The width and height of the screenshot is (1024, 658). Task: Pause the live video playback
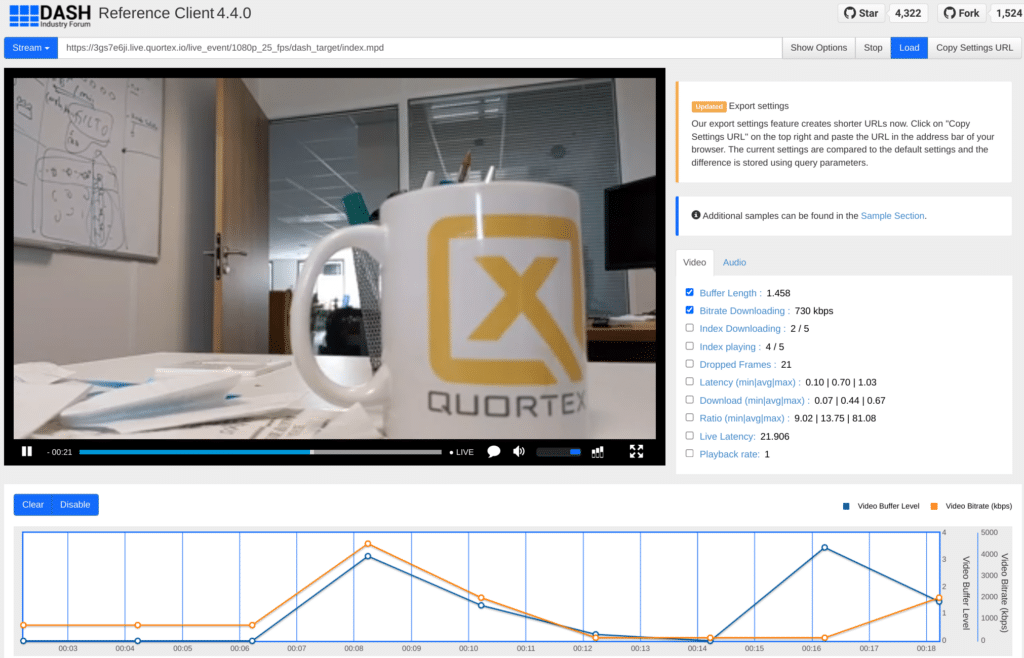coord(27,452)
